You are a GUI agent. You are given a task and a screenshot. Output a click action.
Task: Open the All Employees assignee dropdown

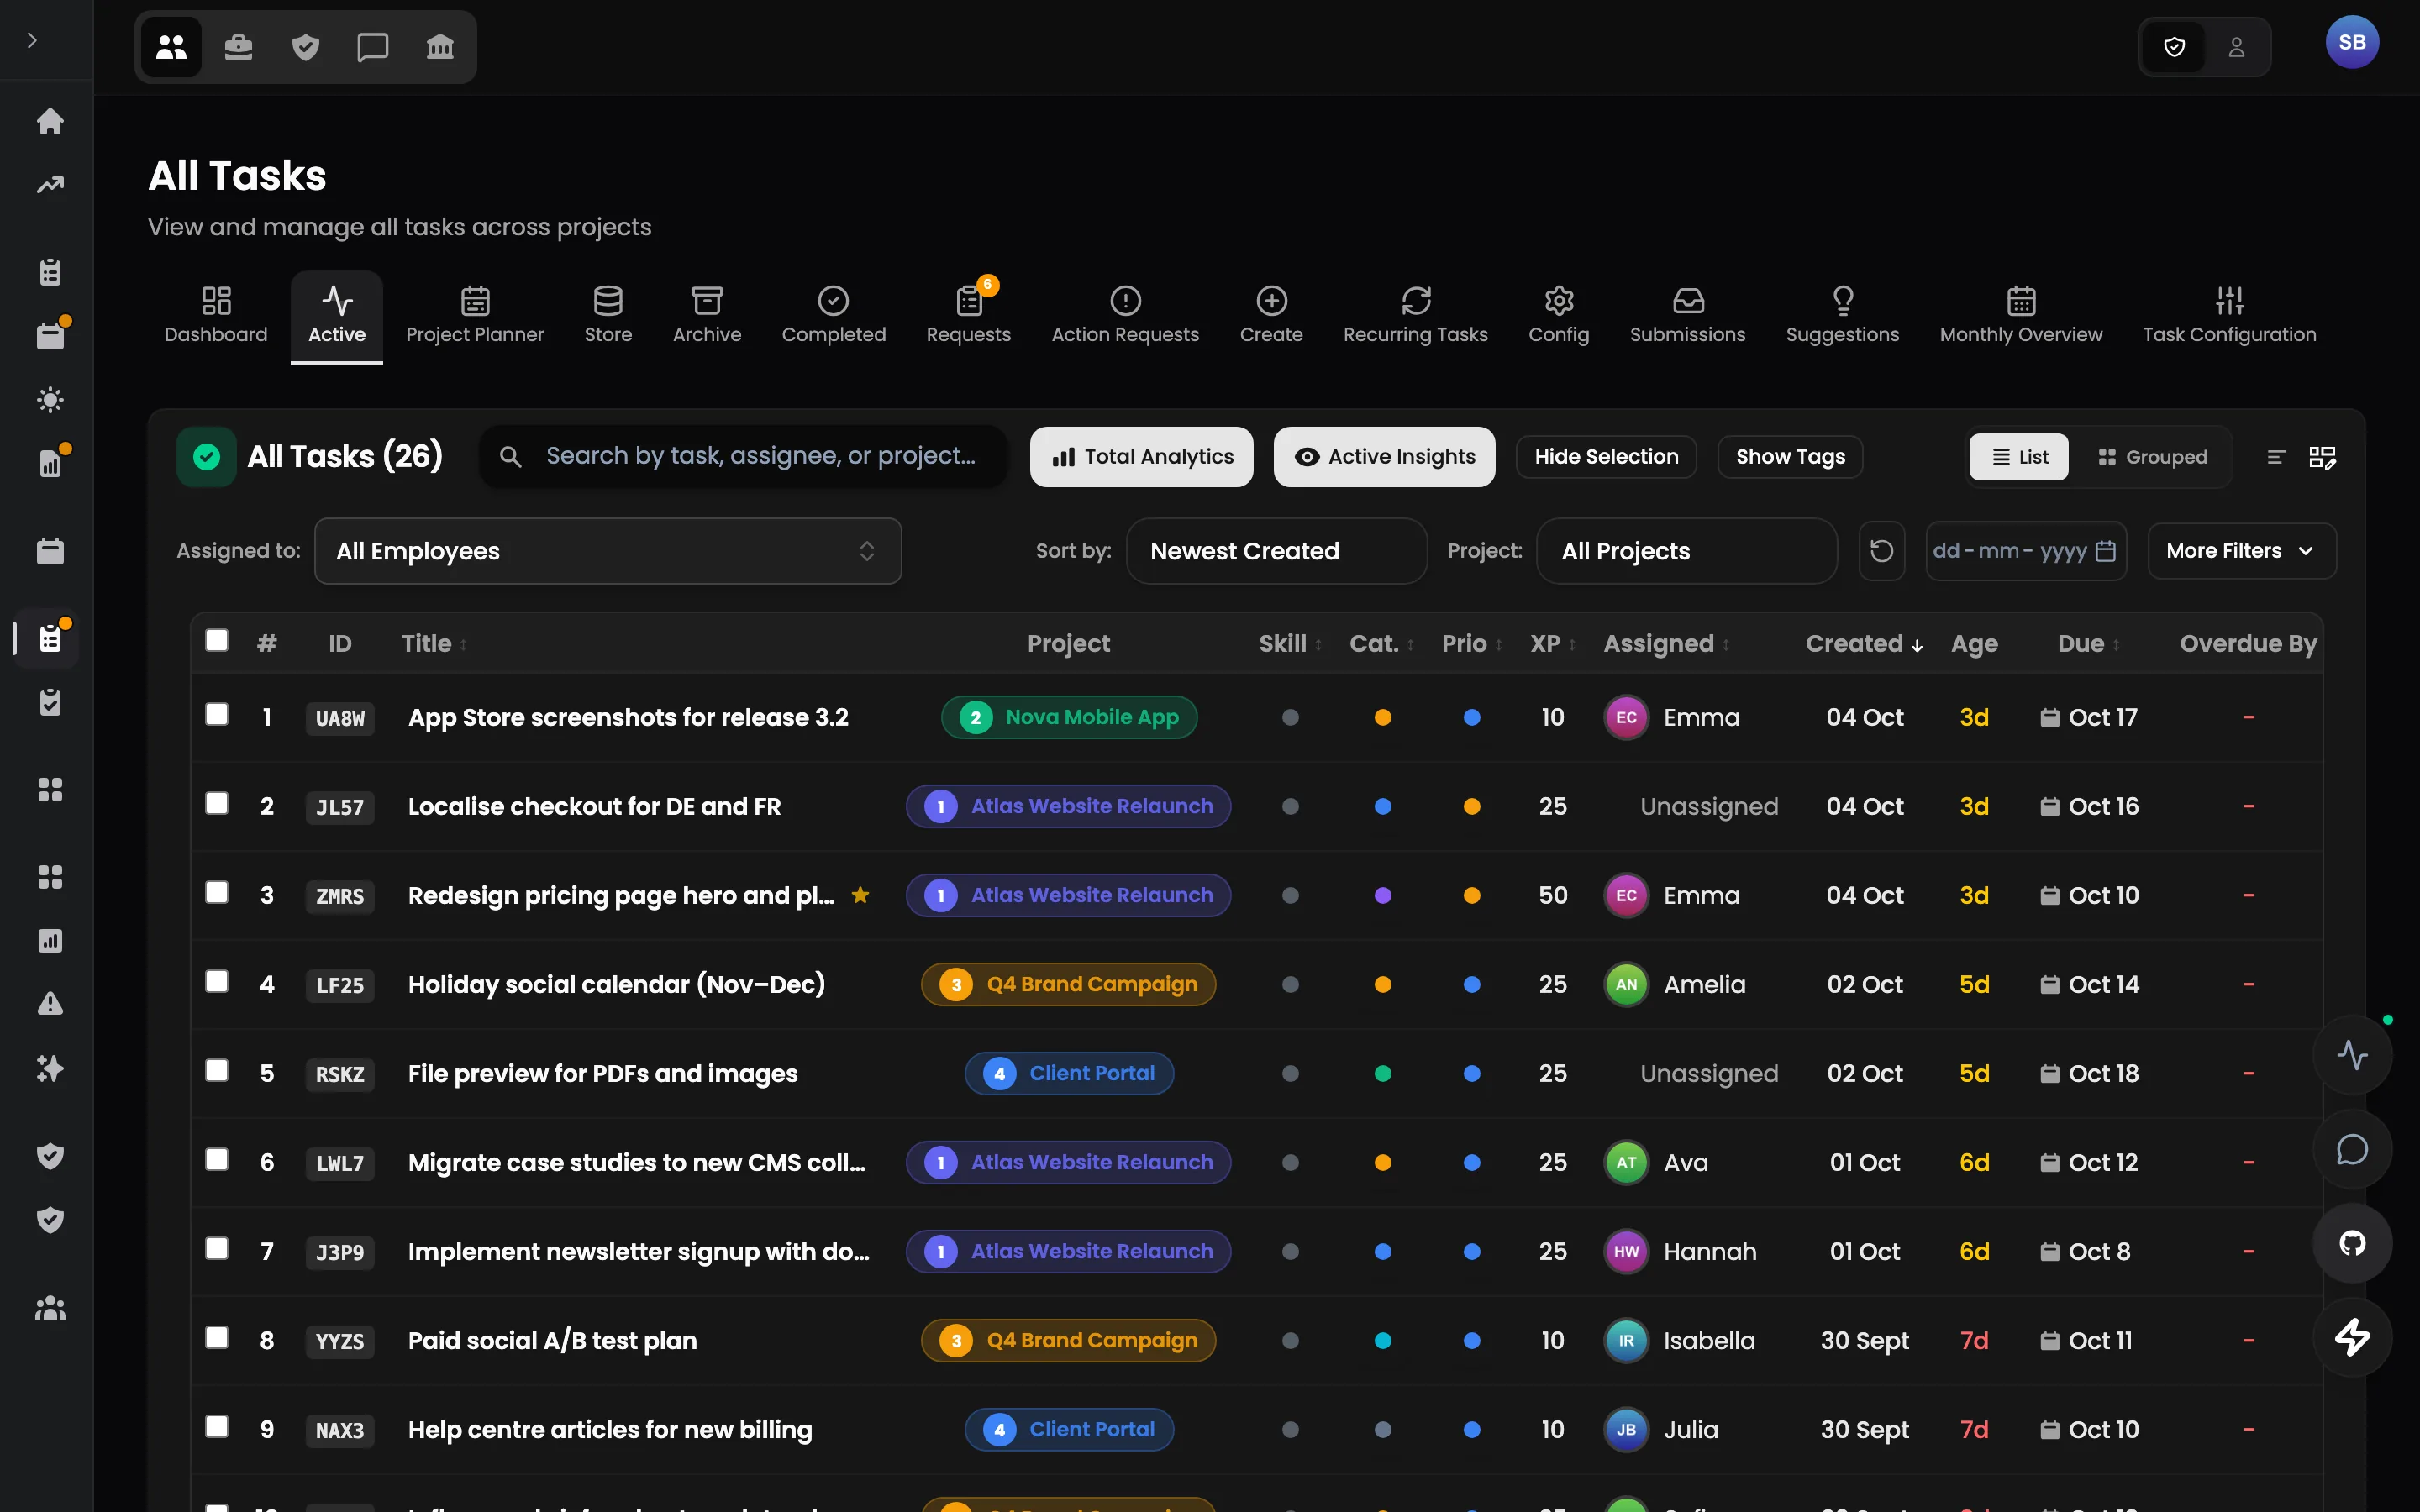[x=608, y=551]
